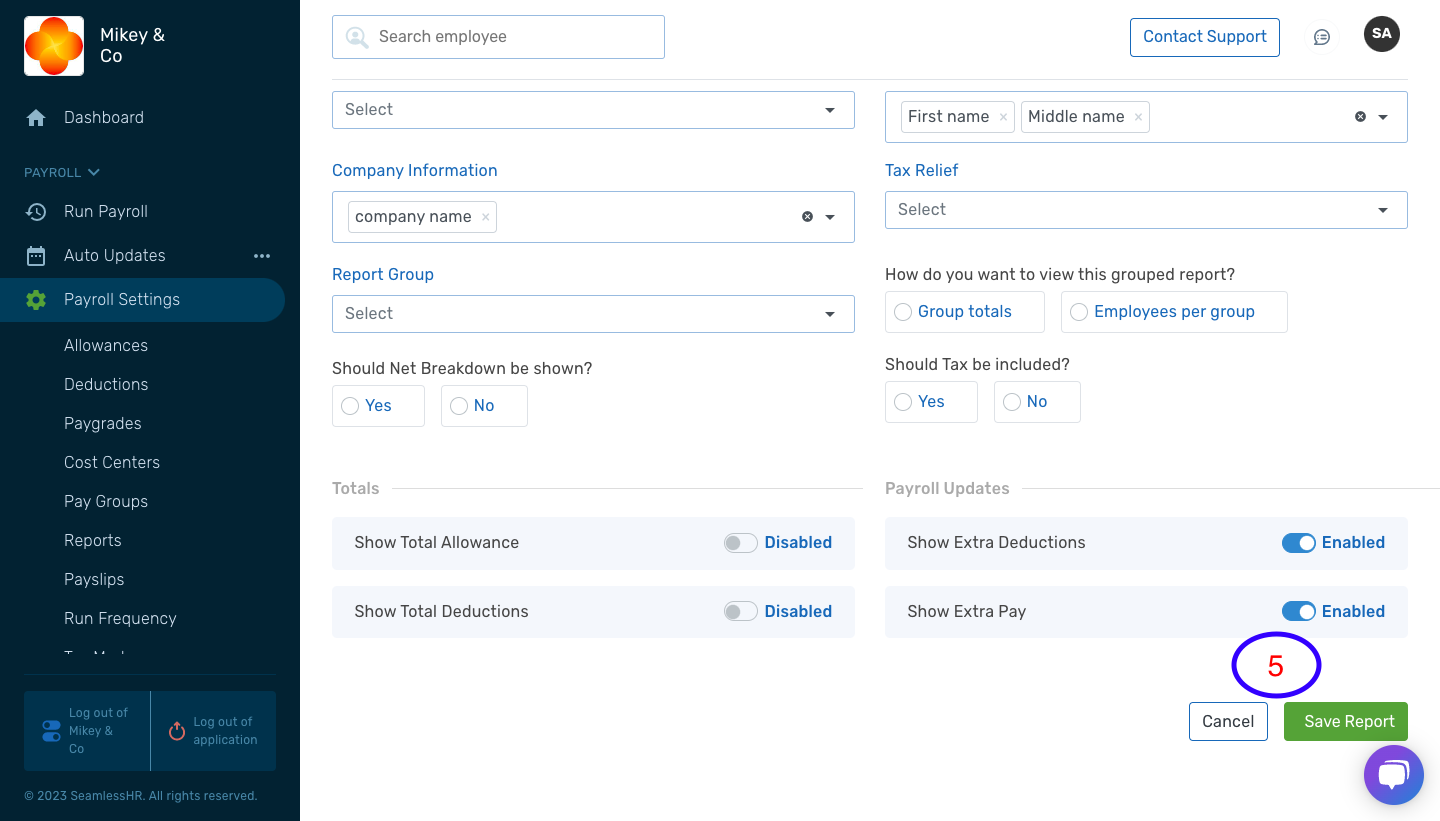
Task: Click the Save Report button
Action: click(1345, 721)
